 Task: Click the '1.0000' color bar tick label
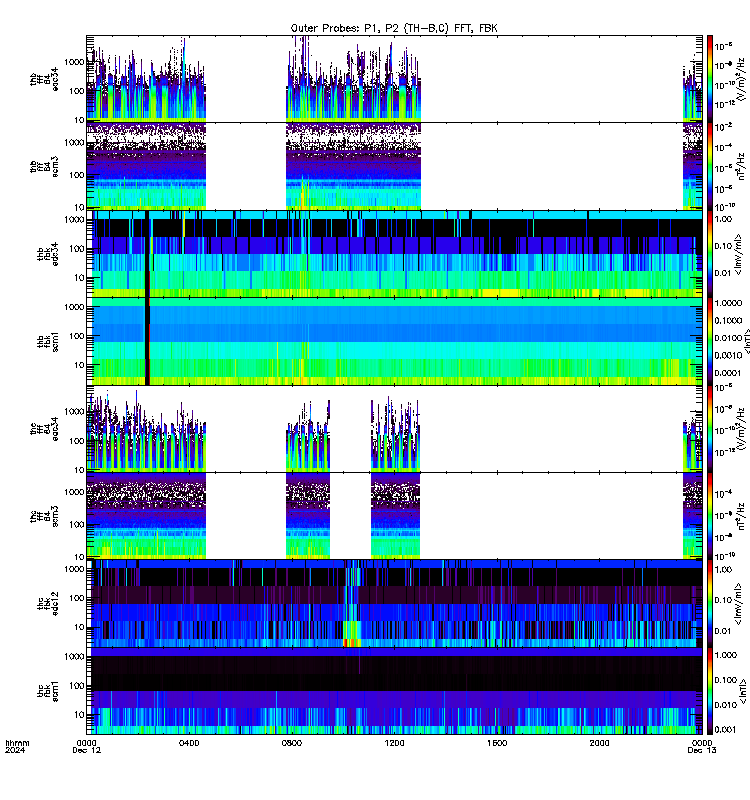click(728, 303)
